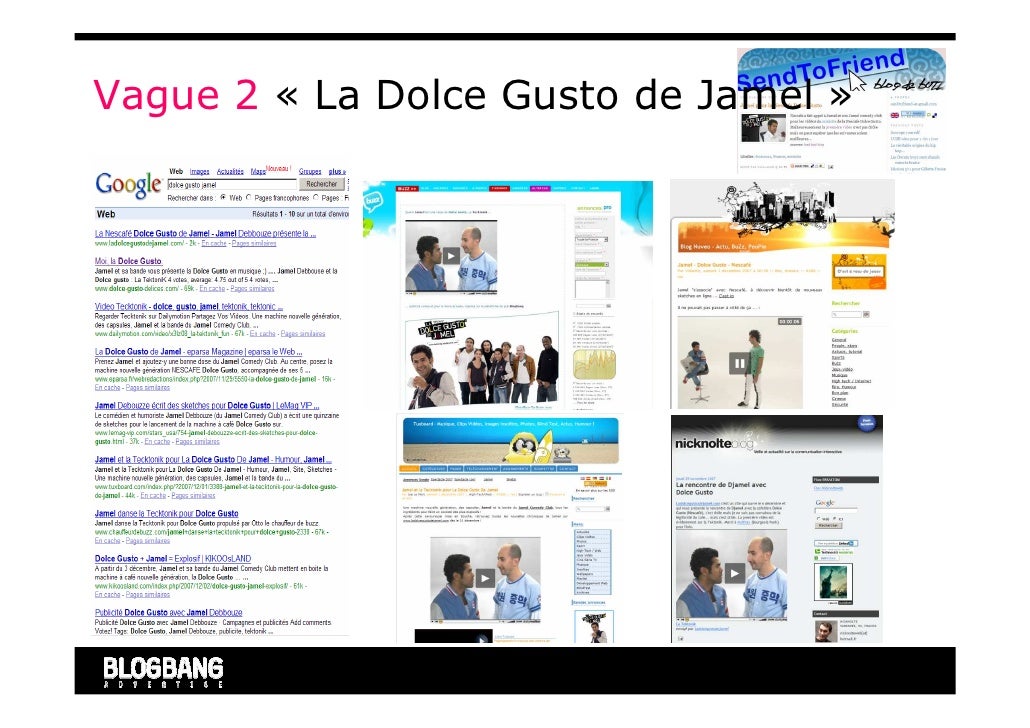Click the nicknolteblog header logo
Image resolution: width=1030 pixels, height=728 pixels.
click(715, 444)
